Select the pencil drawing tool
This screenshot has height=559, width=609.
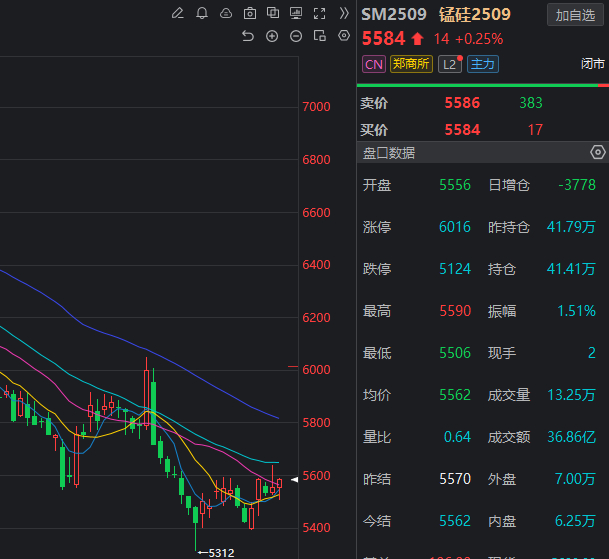[178, 13]
